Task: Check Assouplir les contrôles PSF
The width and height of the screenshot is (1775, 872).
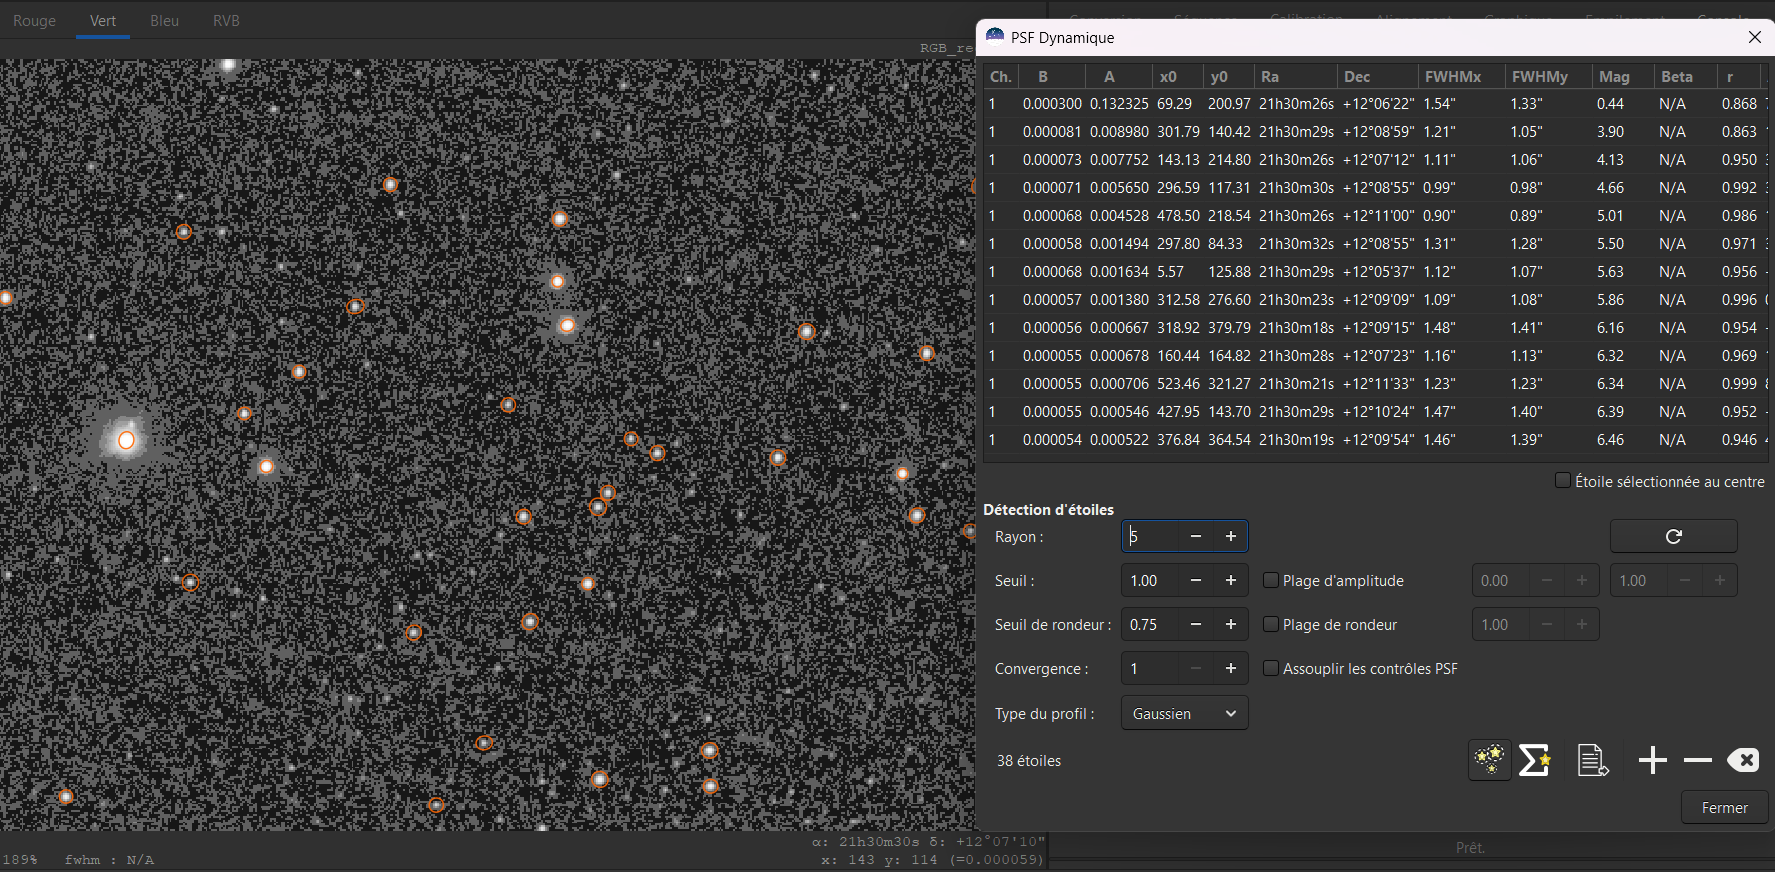Action: (x=1271, y=668)
